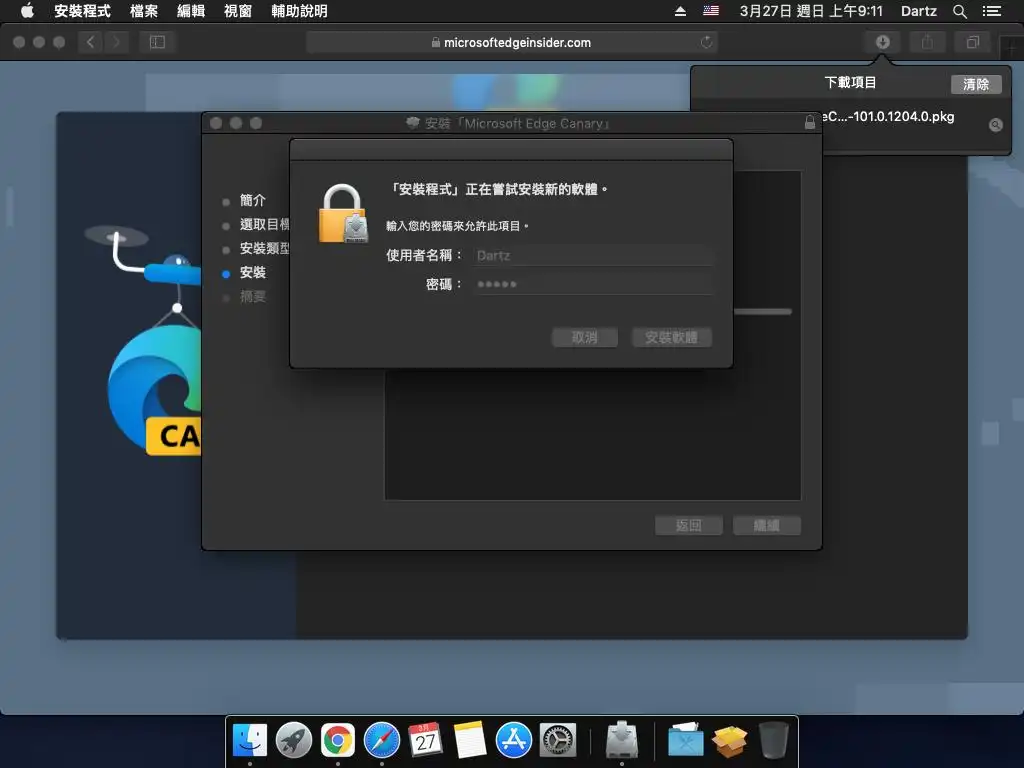Open the 檔案 menu
The width and height of the screenshot is (1024, 768).
tap(144, 11)
